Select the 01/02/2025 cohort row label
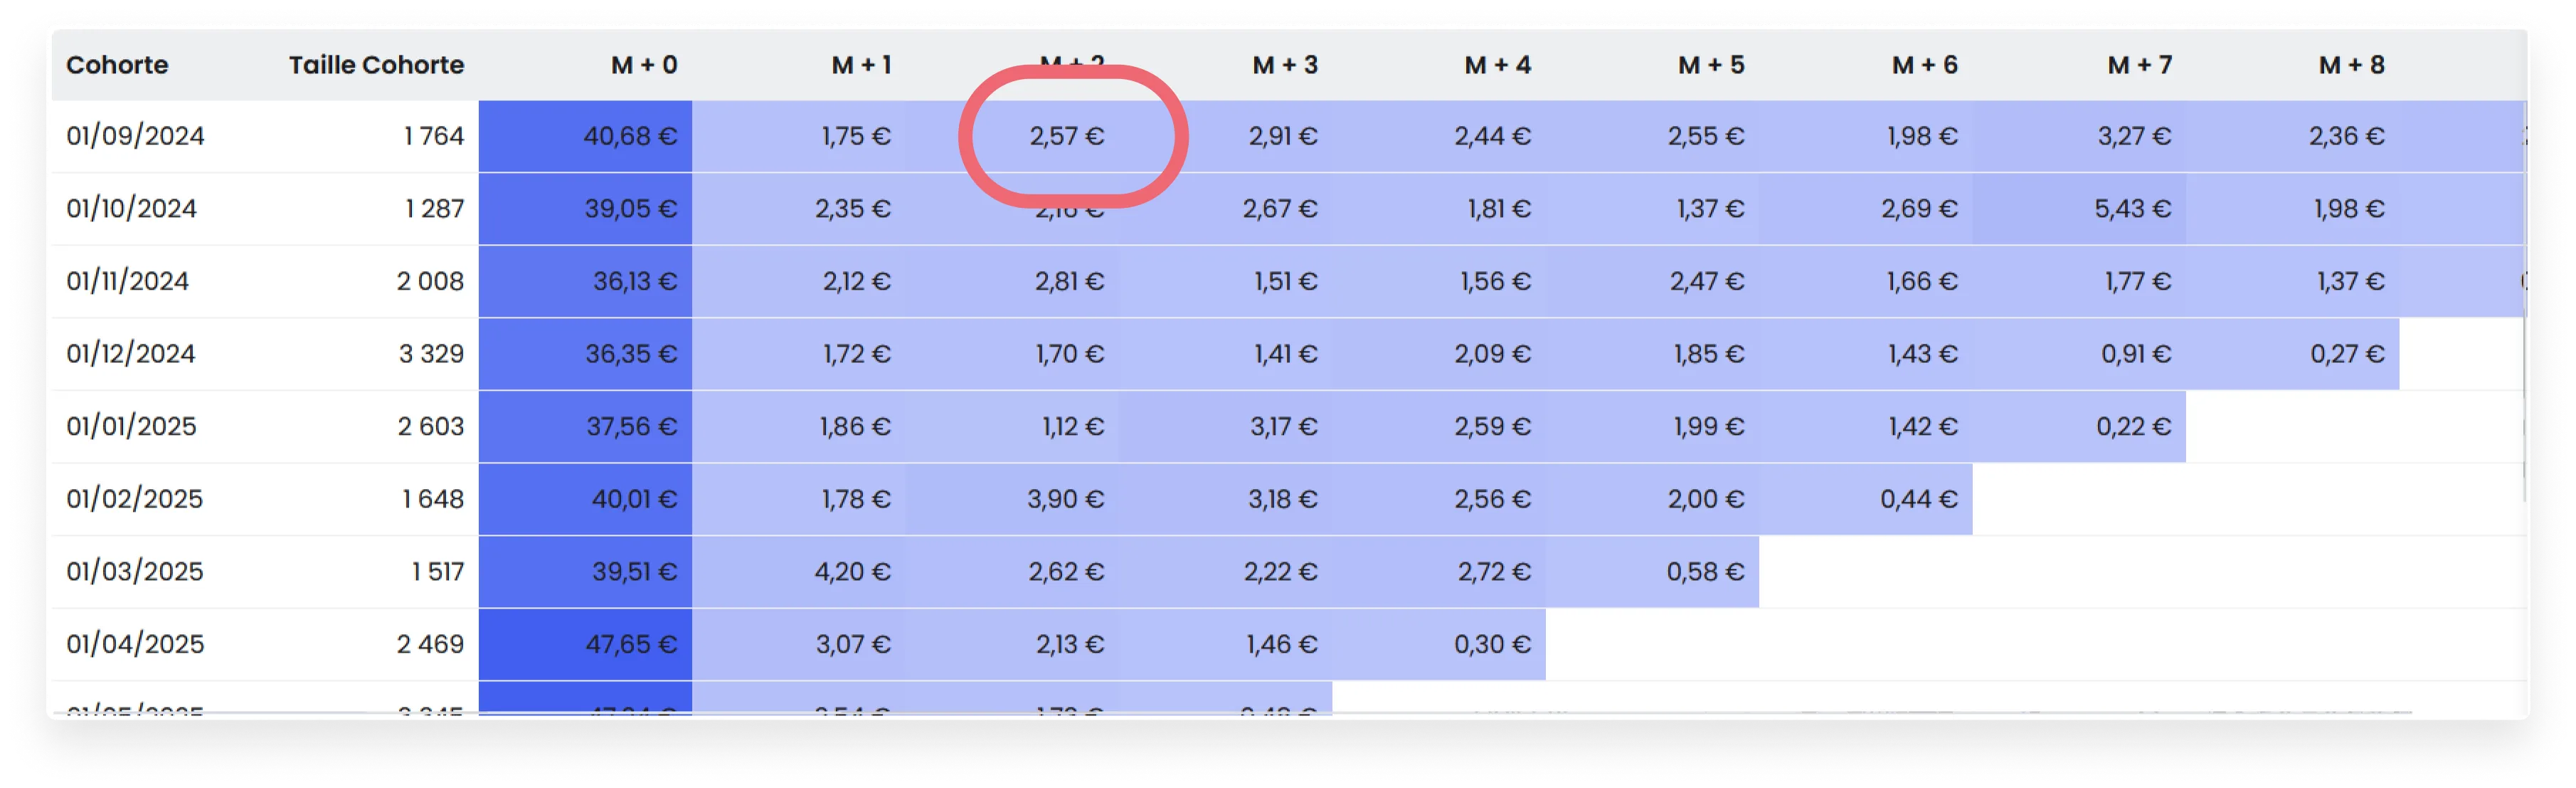 click(x=134, y=499)
